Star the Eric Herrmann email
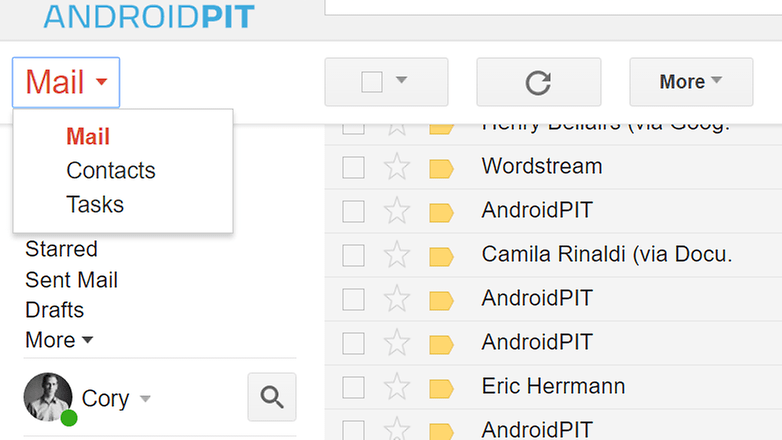 point(397,386)
